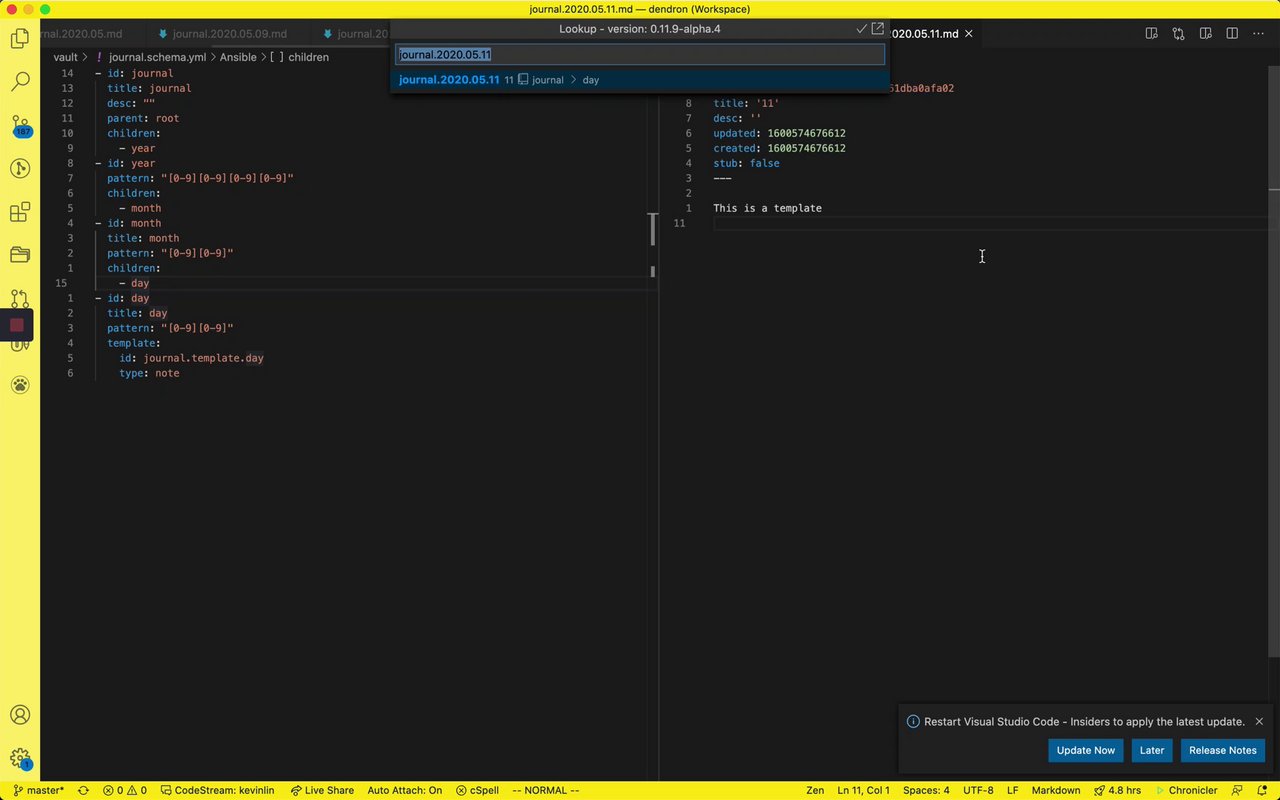The width and height of the screenshot is (1280, 800).
Task: Click the master* git branch indicator
Action: pos(39,790)
